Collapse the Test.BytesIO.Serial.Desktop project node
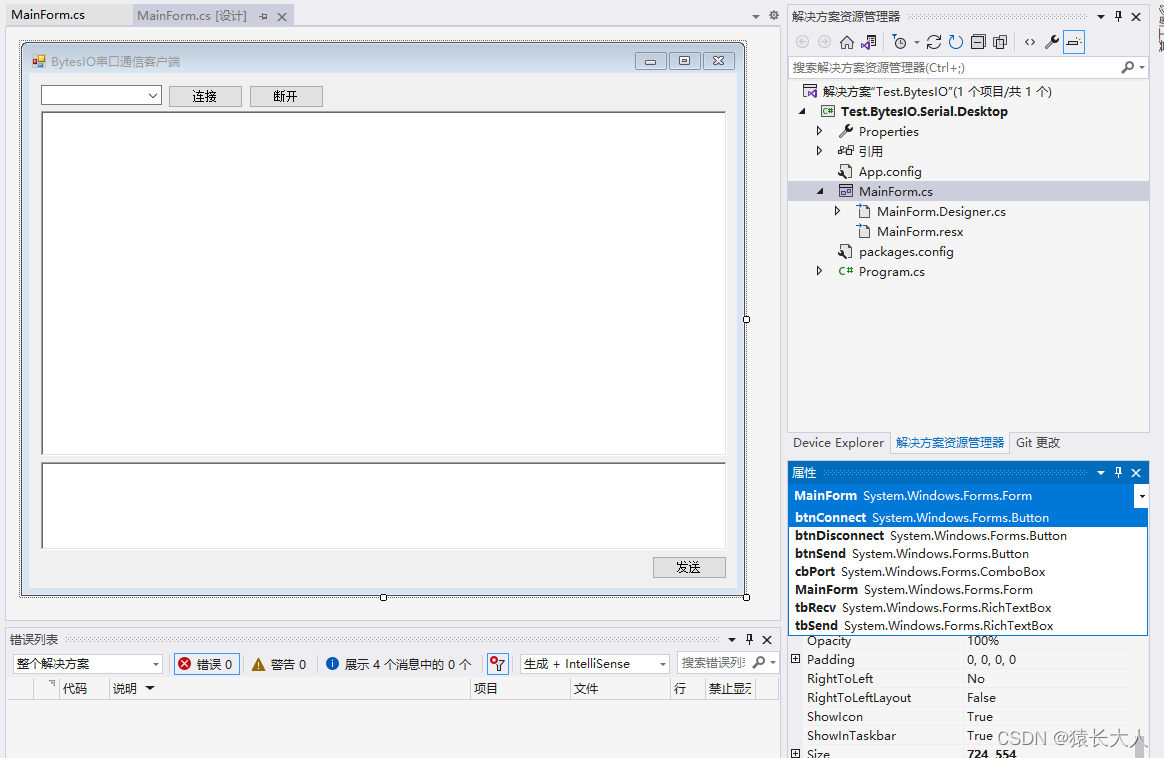 802,111
